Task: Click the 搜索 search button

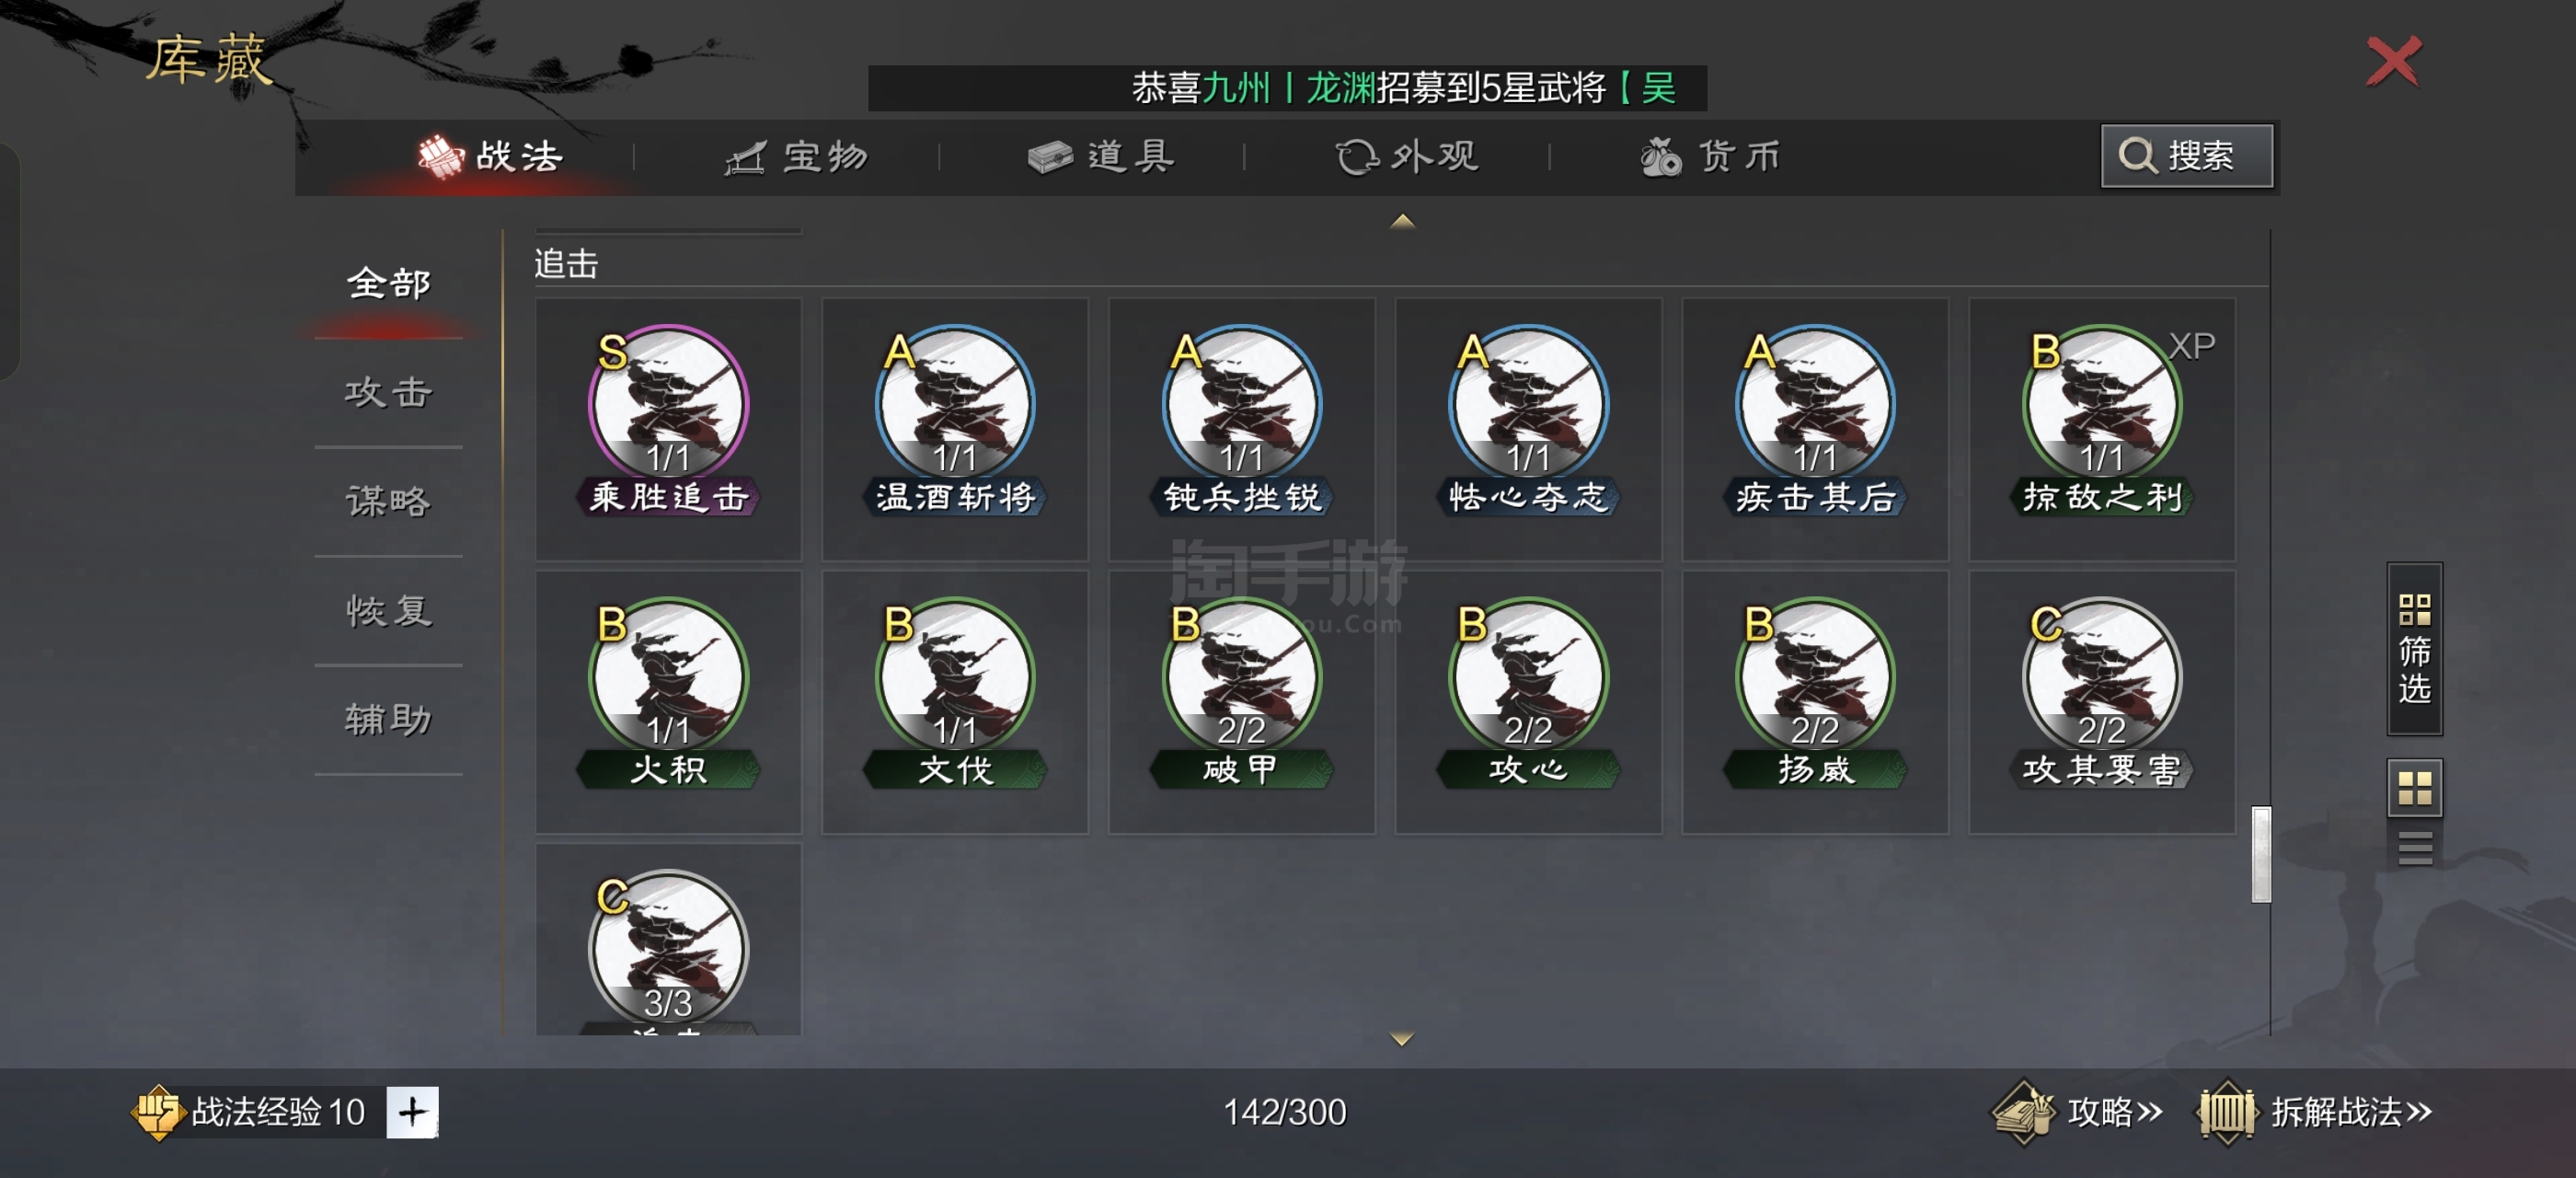Action: click(x=2186, y=156)
